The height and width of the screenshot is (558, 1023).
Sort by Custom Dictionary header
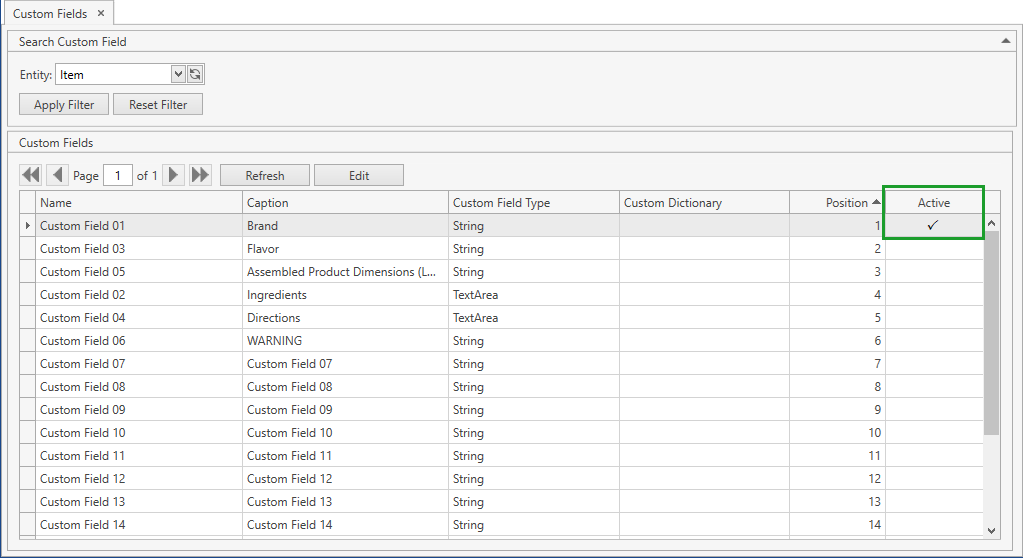[705, 202]
